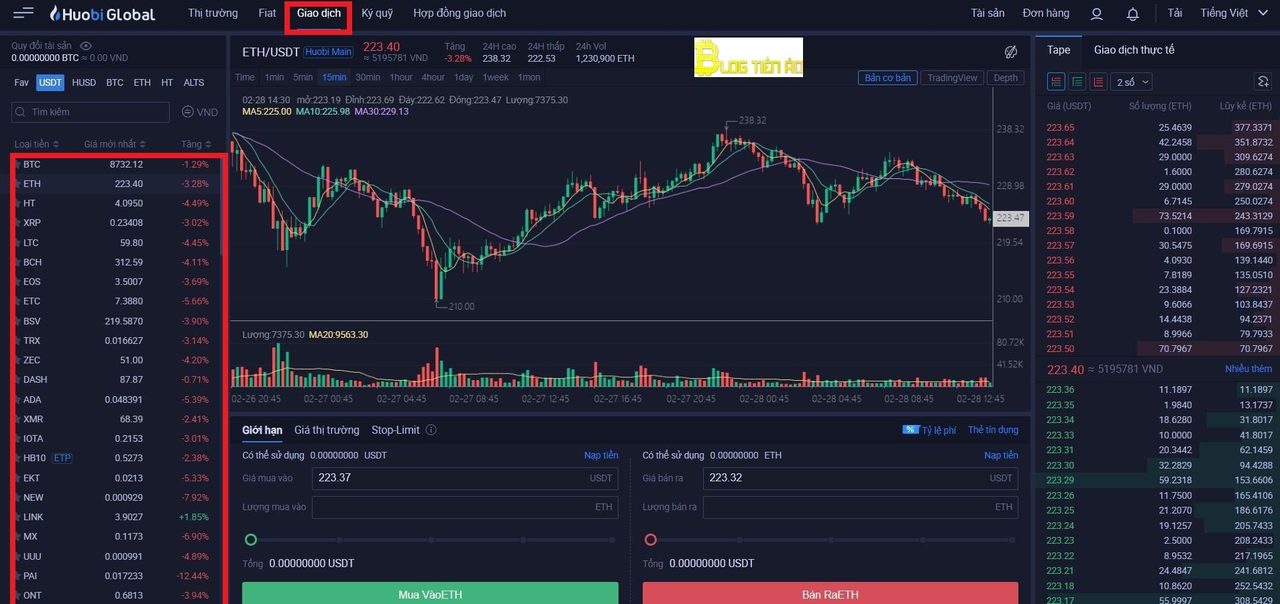Click the fee rate percent icon
The width and height of the screenshot is (1280, 604).
tap(910, 430)
